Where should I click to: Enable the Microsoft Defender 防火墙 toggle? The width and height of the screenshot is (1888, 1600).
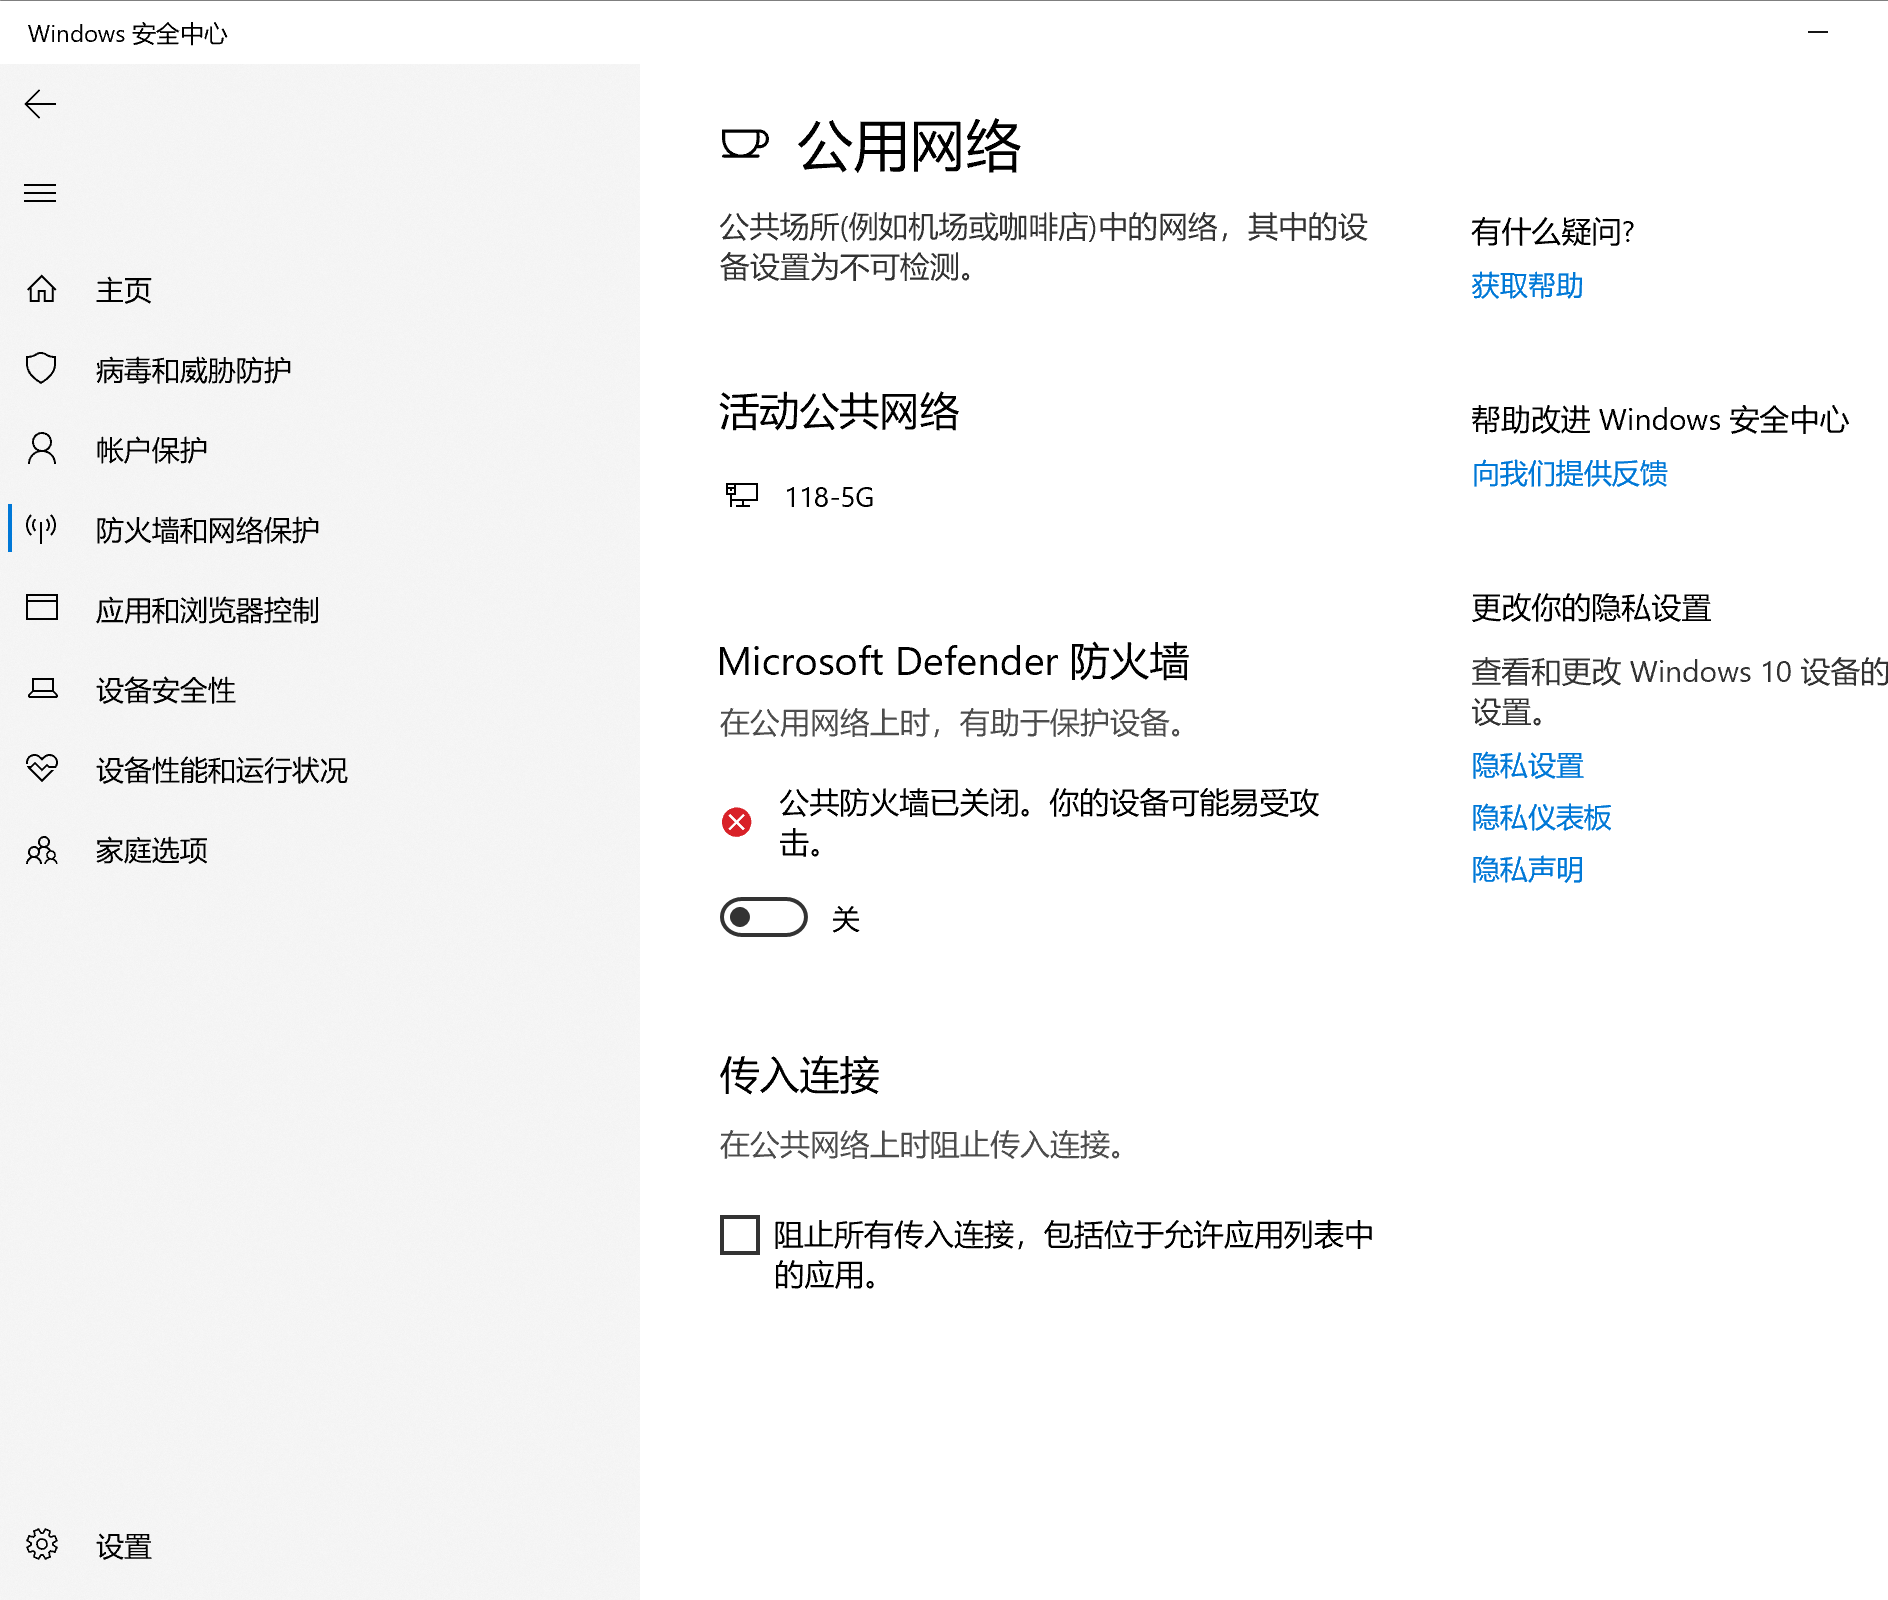tap(763, 917)
